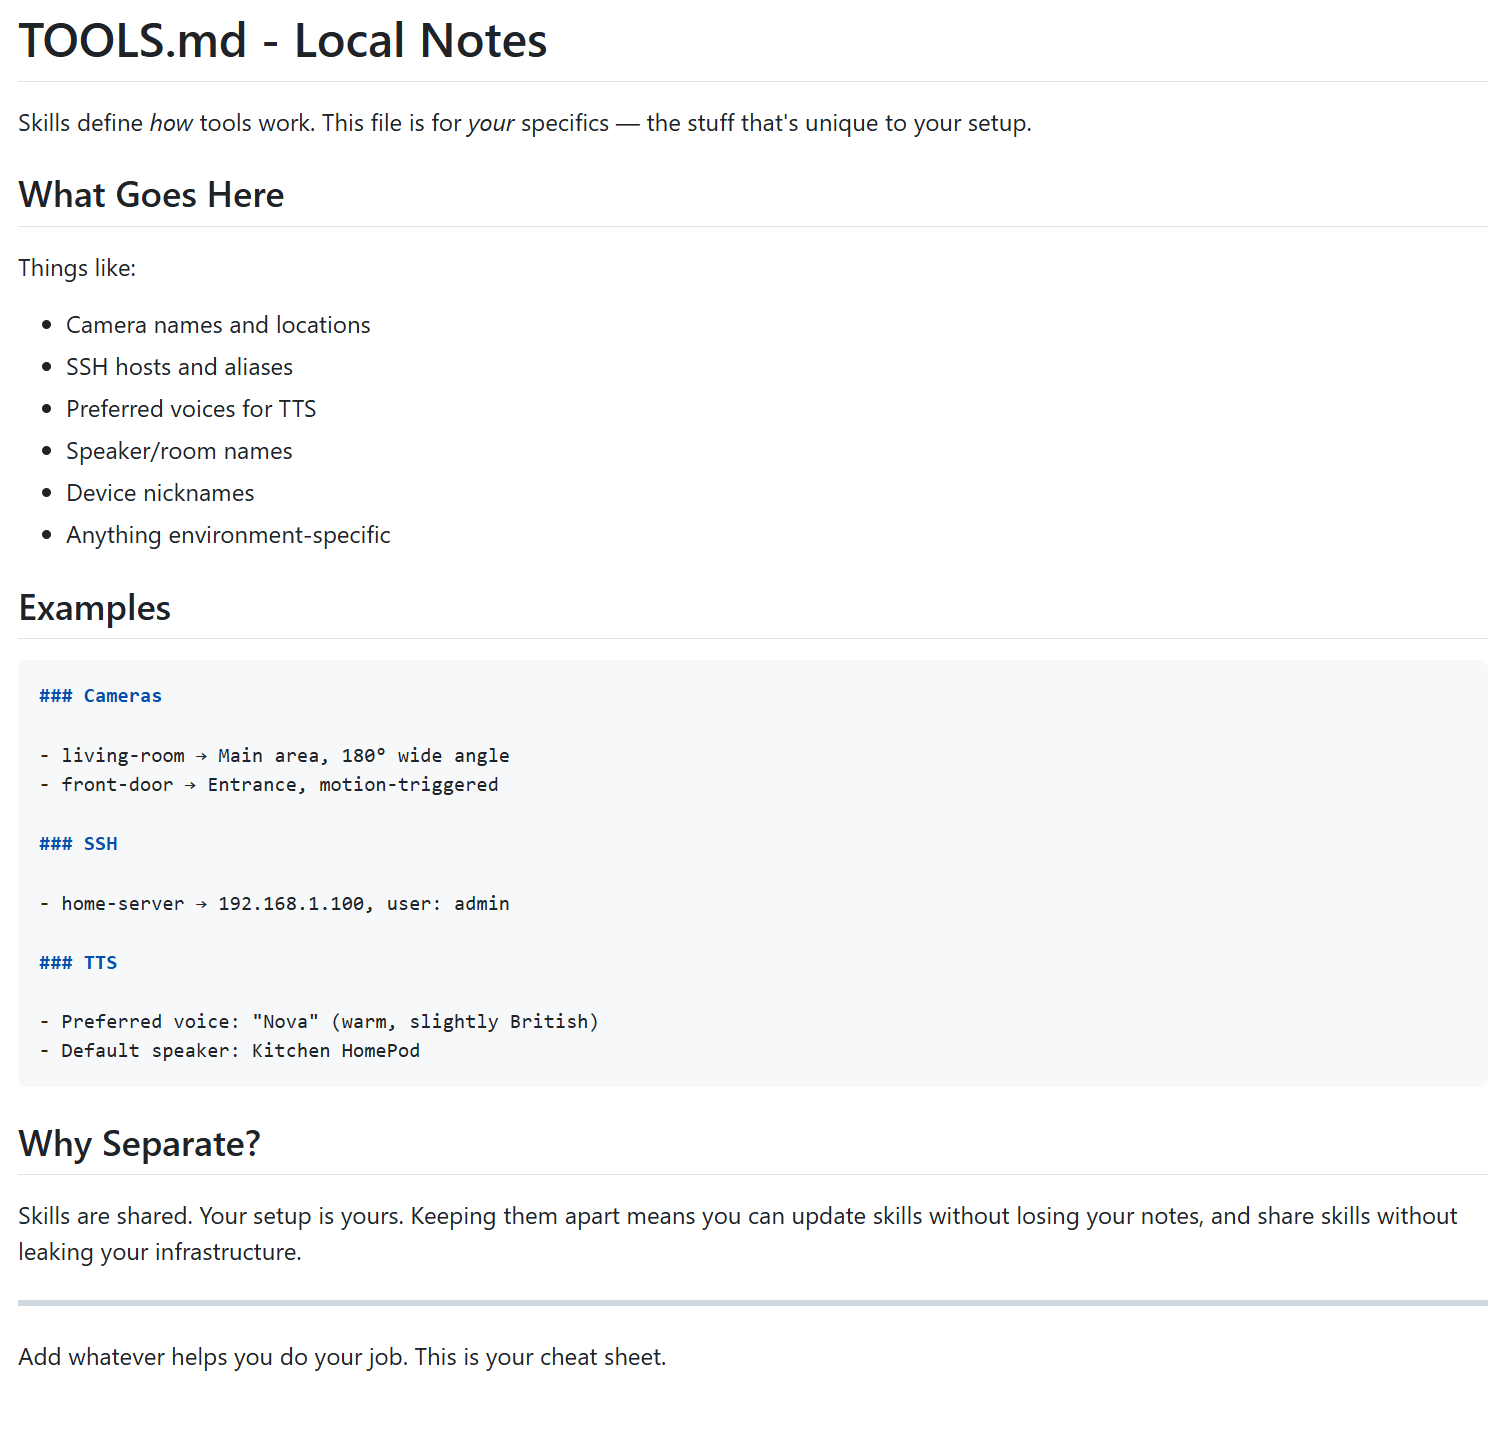This screenshot has width=1512, height=1452.
Task: Click the '### TTS' code heading
Action: point(78,963)
